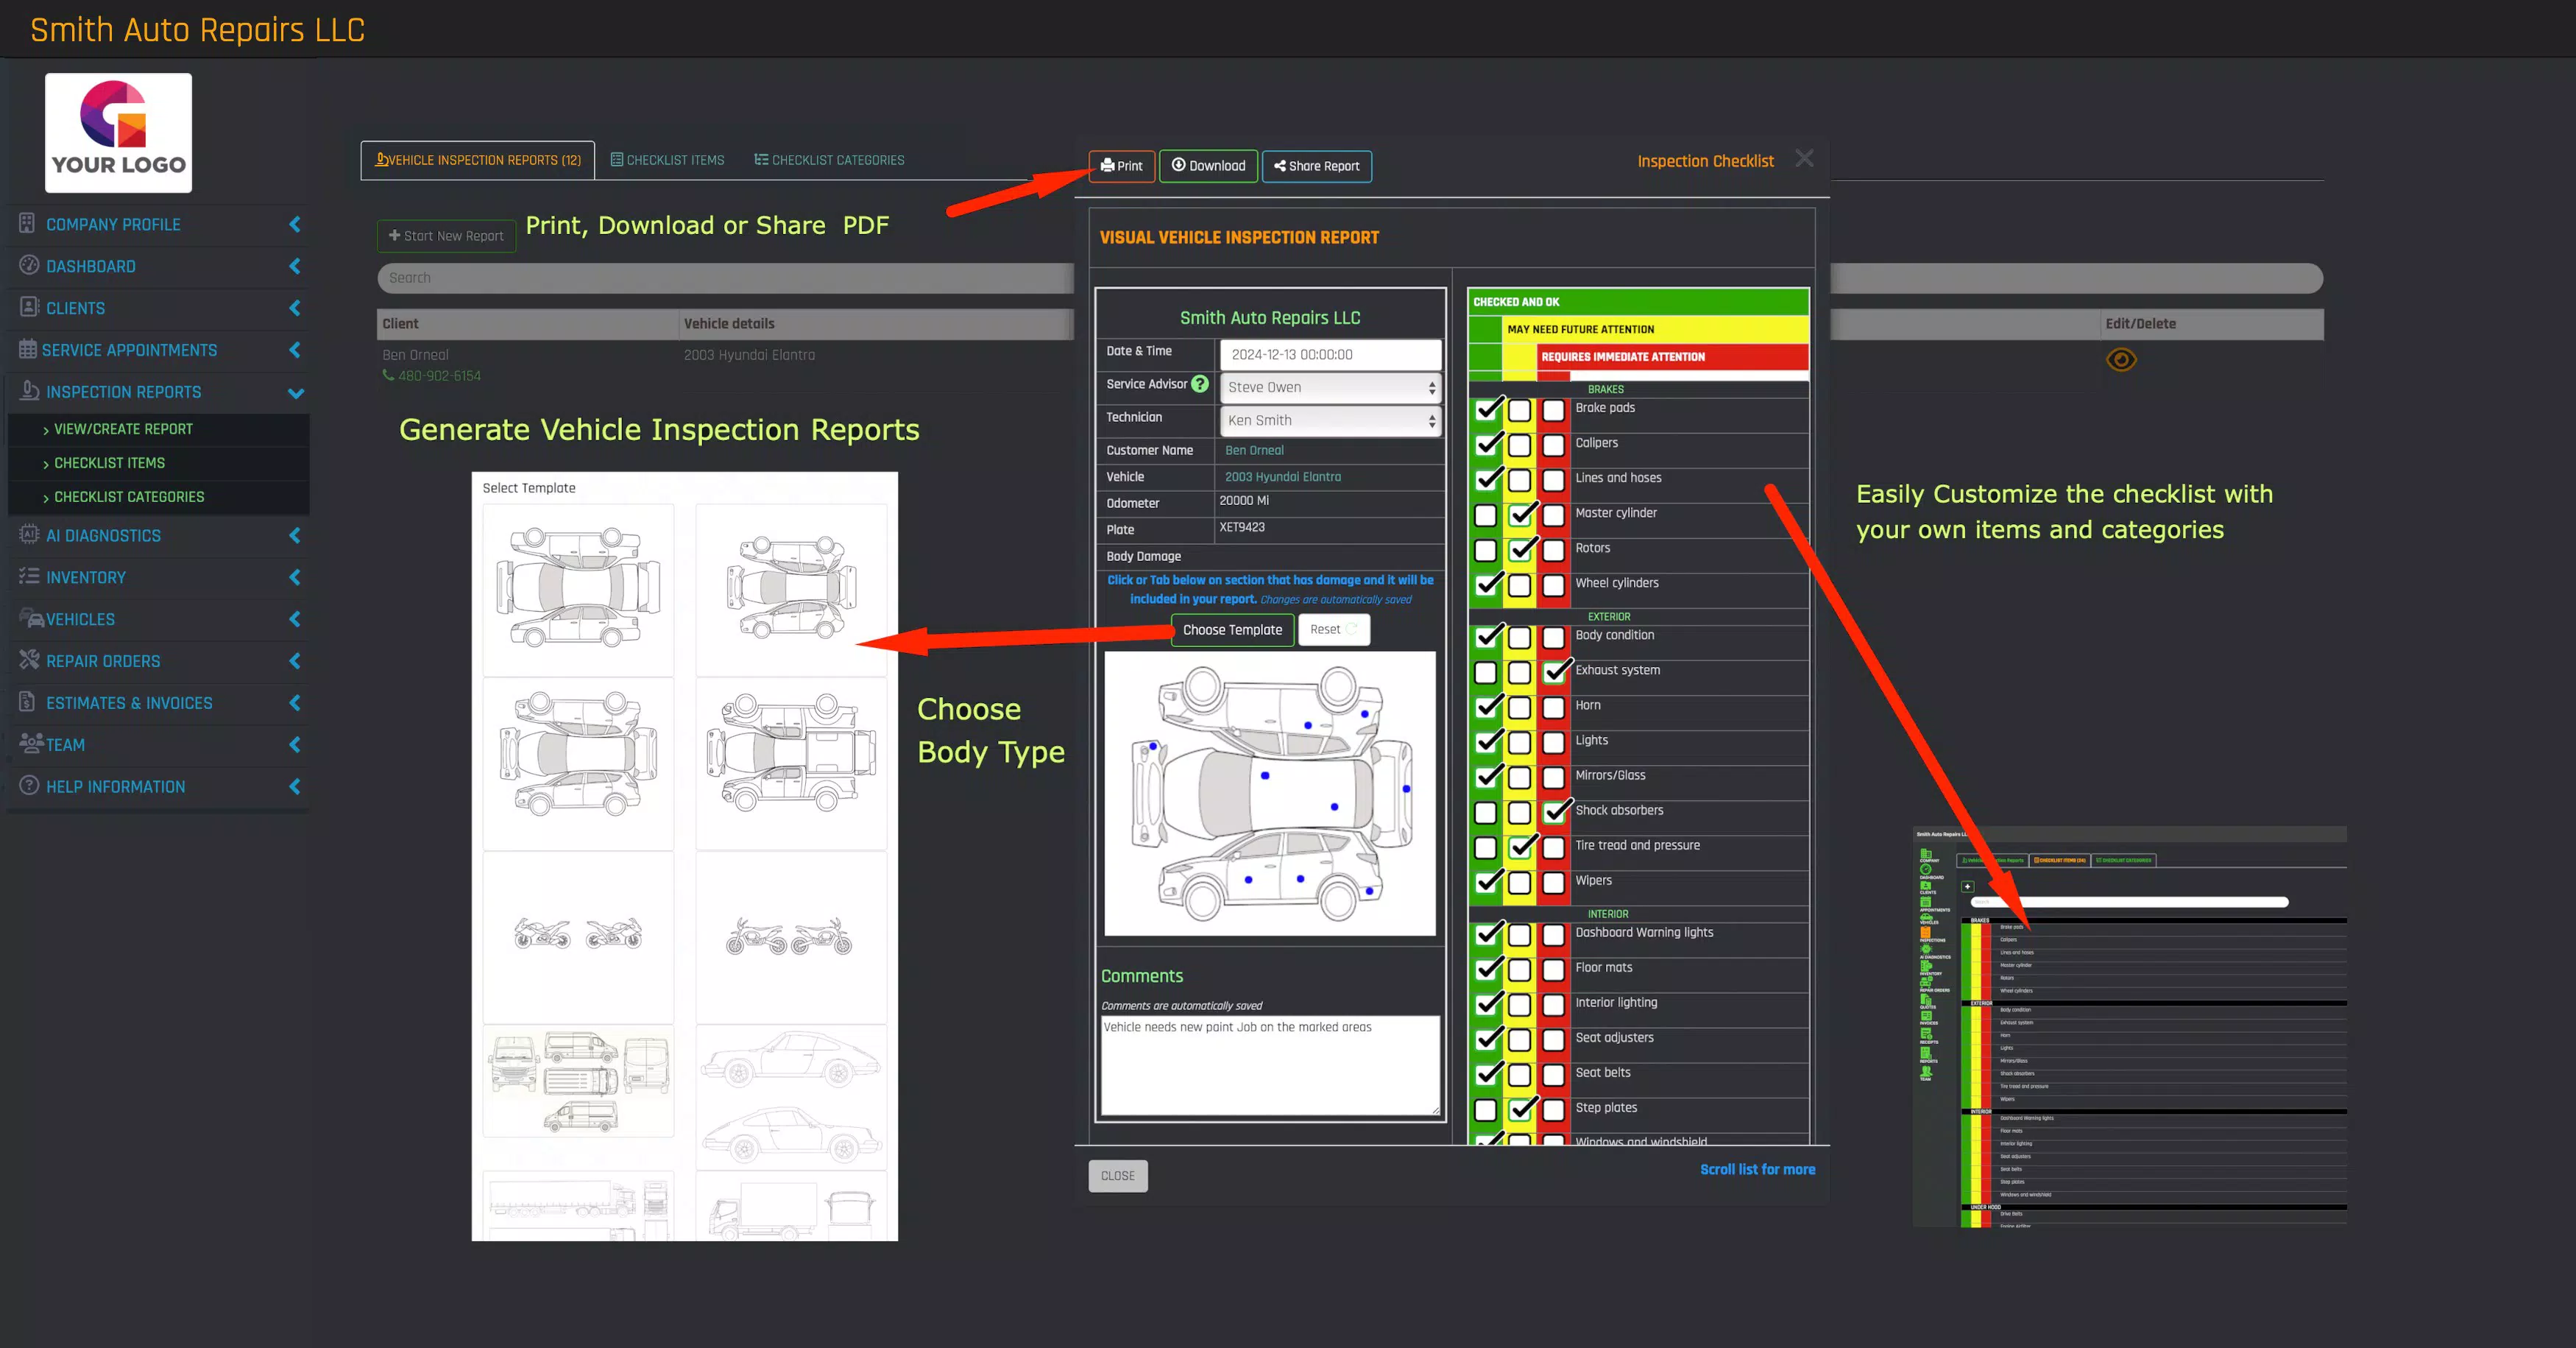The width and height of the screenshot is (2576, 1348).
Task: Click the AI Diagnostics chip icon
Action: coord(28,534)
